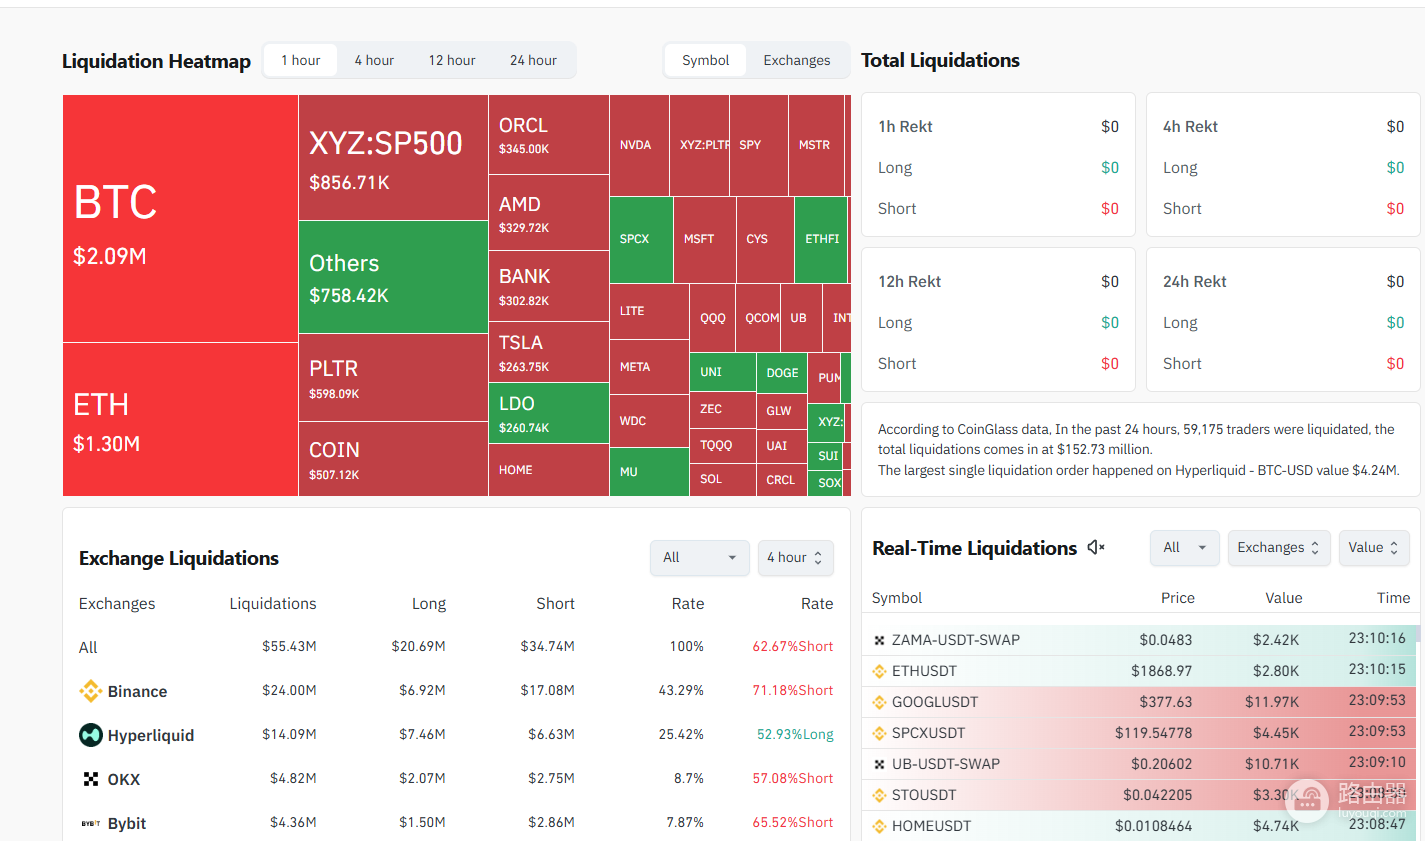The image size is (1425, 841).
Task: Click the green Others heatmap tile
Action: coord(393,277)
